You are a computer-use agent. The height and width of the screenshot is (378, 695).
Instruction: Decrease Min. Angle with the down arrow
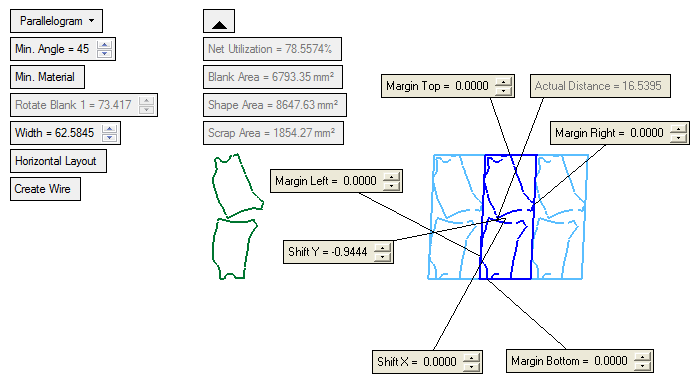[104, 53]
